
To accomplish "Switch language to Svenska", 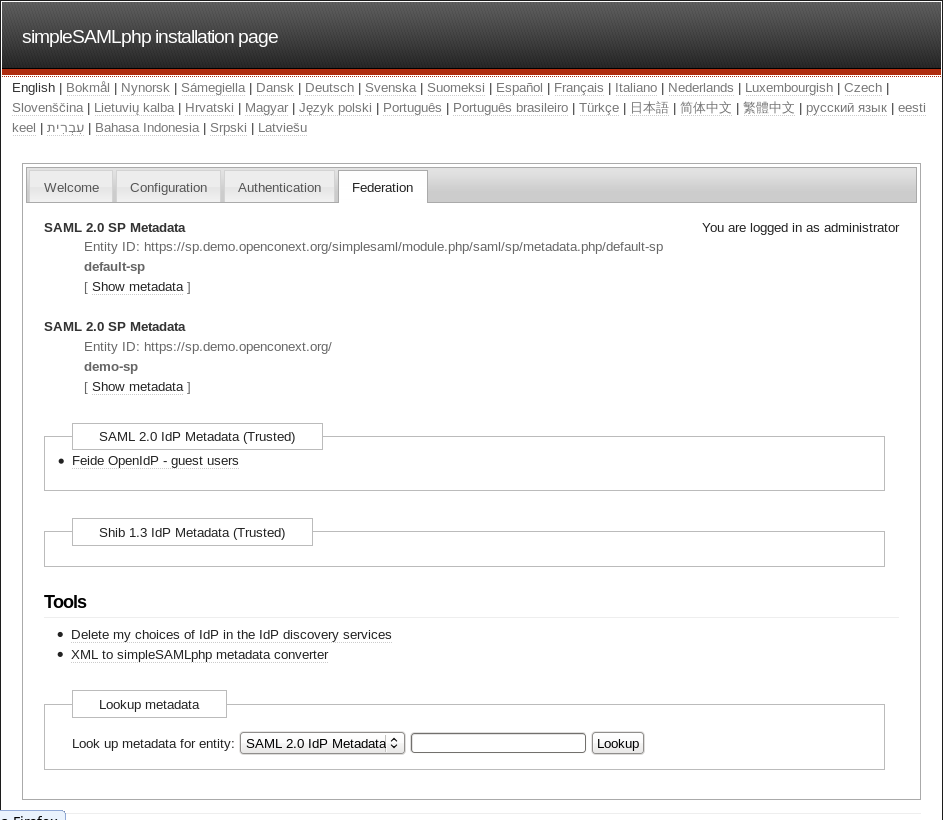I will [x=390, y=88].
